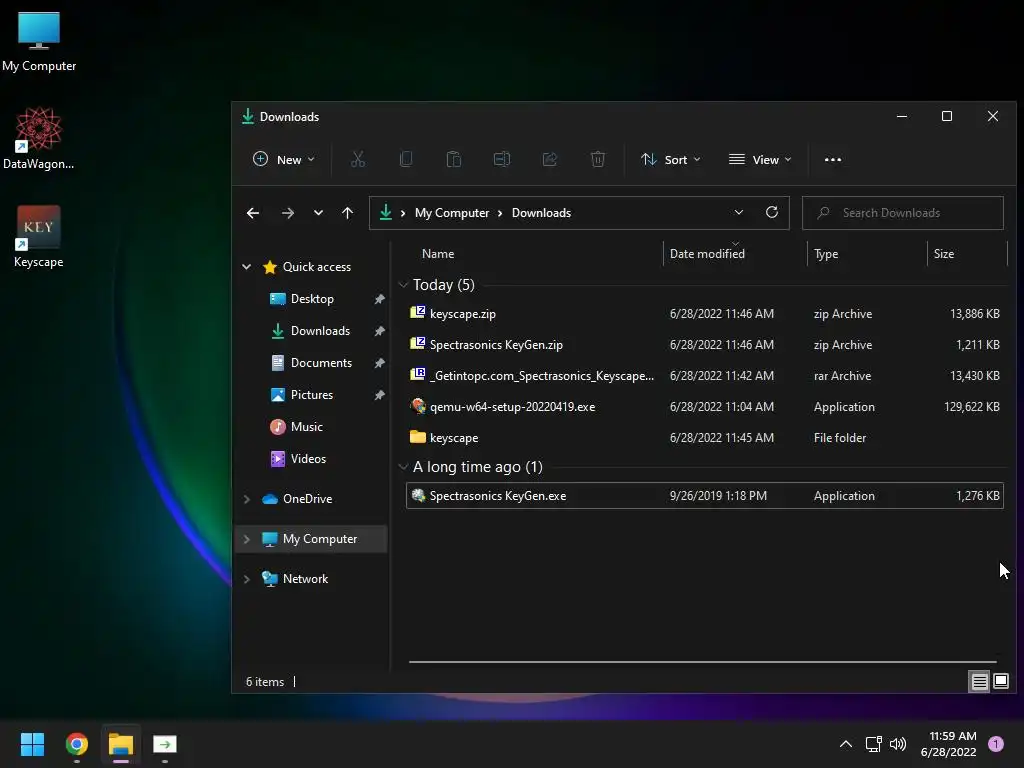Open Windows Start button
This screenshot has width=1024, height=768.
[32, 744]
